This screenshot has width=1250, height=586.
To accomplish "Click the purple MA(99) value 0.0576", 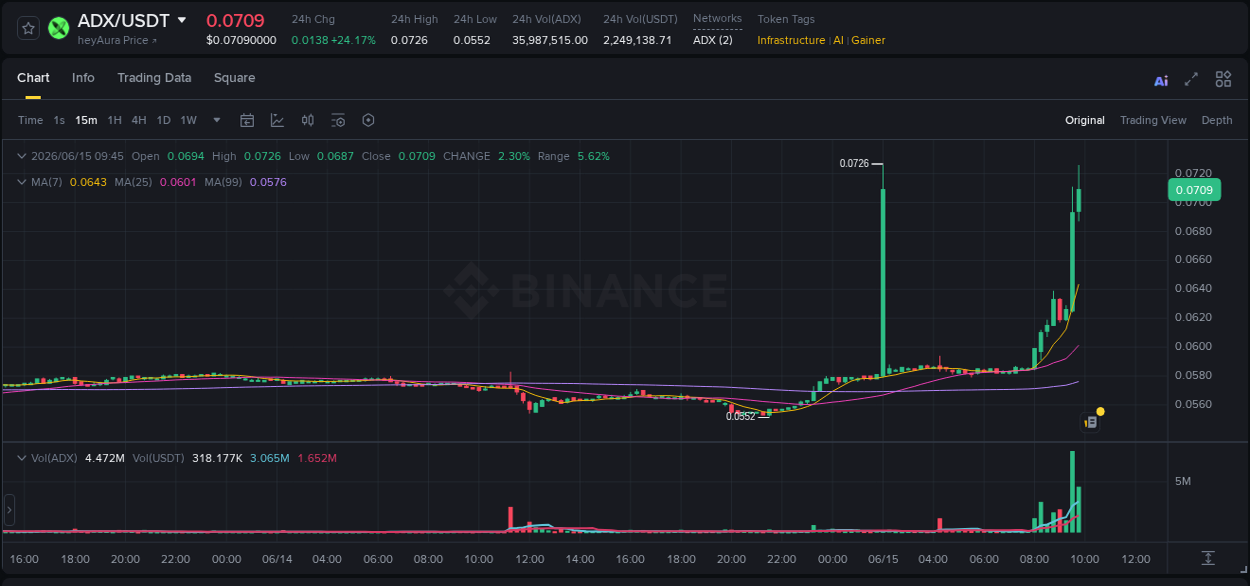I will click(268, 182).
